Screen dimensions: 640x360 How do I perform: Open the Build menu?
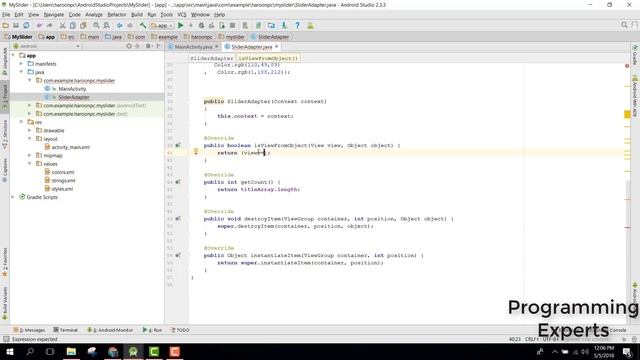pos(137,15)
